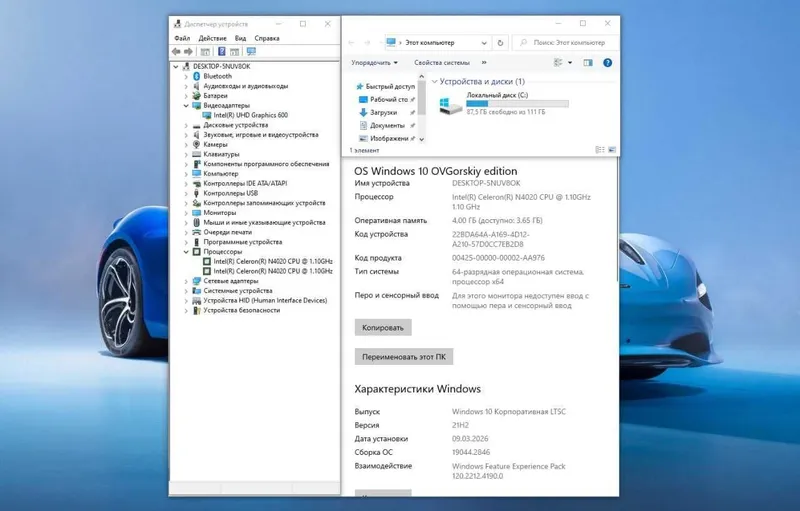
Task: Select Устройства HID (Human Interface Devices)
Action: 260,300
